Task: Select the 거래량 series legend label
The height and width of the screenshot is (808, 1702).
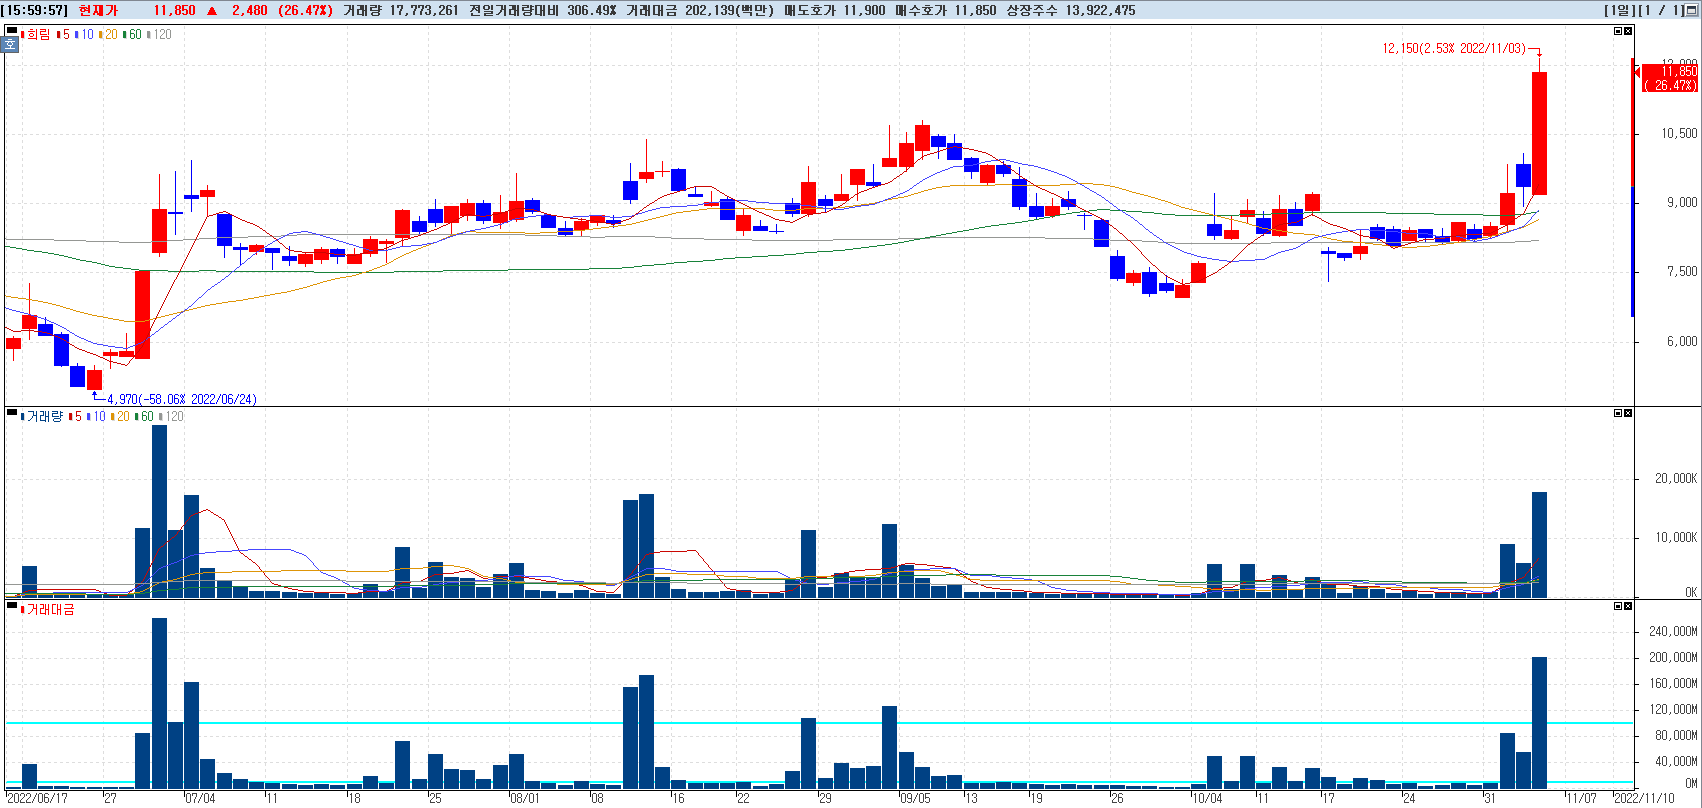Action: (x=42, y=416)
